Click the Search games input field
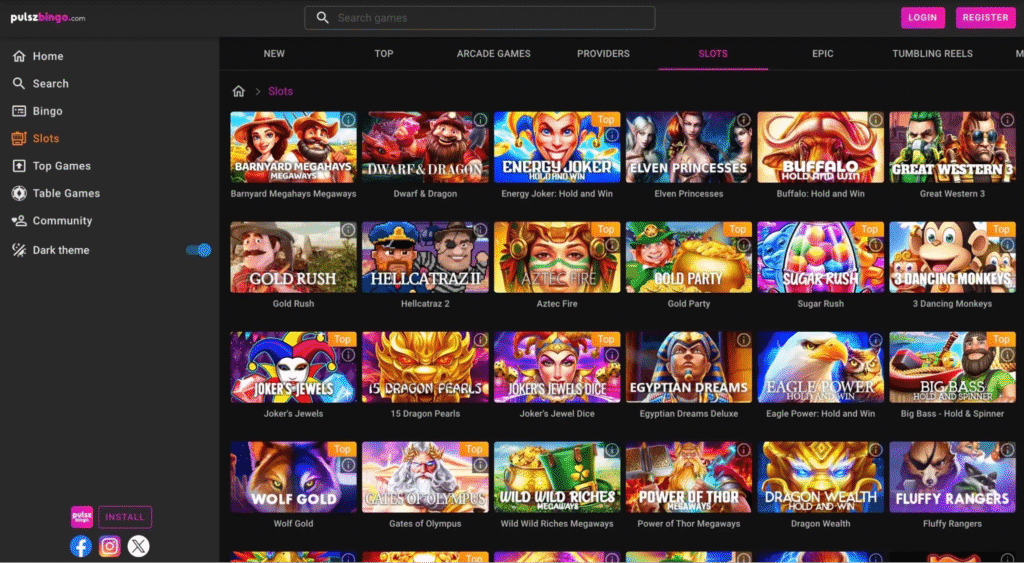Viewport: 1024px width, 563px height. point(479,18)
